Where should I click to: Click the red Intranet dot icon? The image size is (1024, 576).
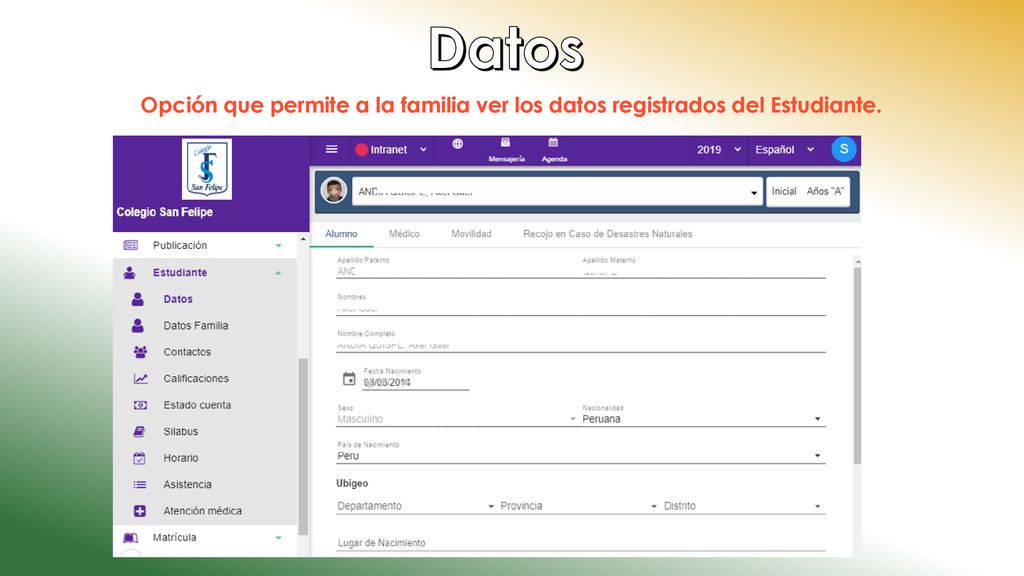tap(361, 150)
